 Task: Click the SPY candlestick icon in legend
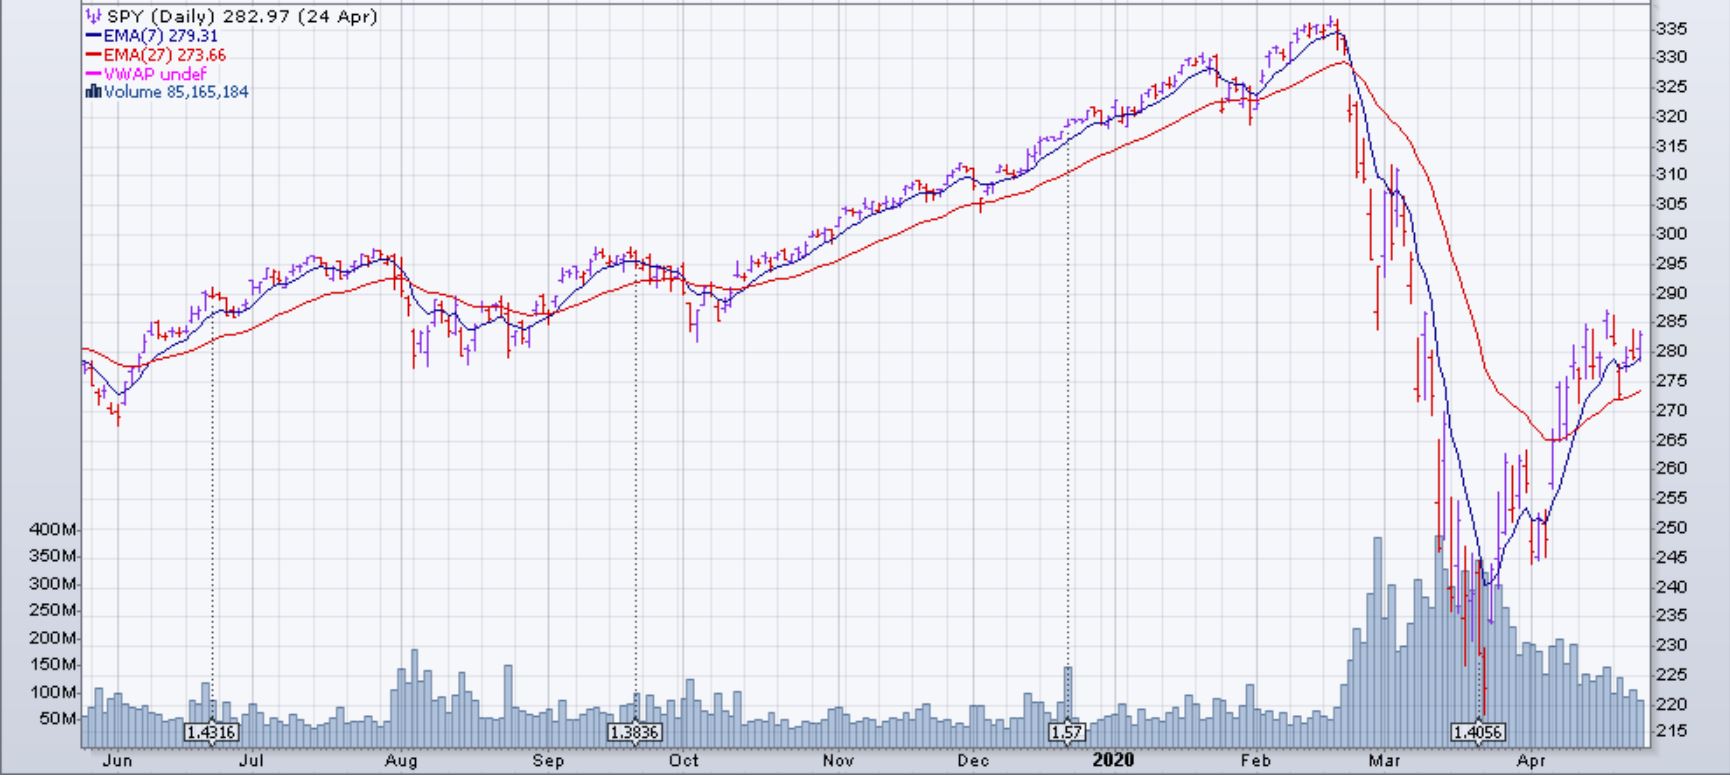[93, 17]
